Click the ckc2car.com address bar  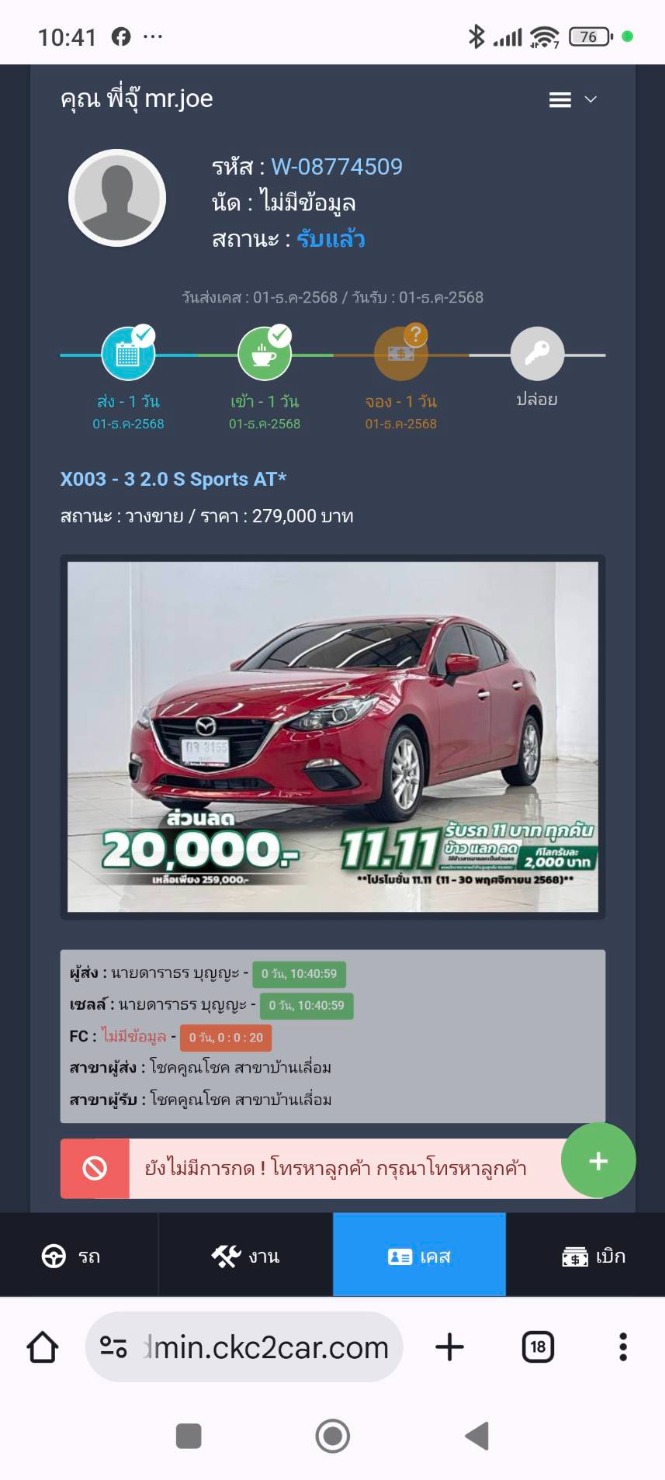coord(244,1347)
